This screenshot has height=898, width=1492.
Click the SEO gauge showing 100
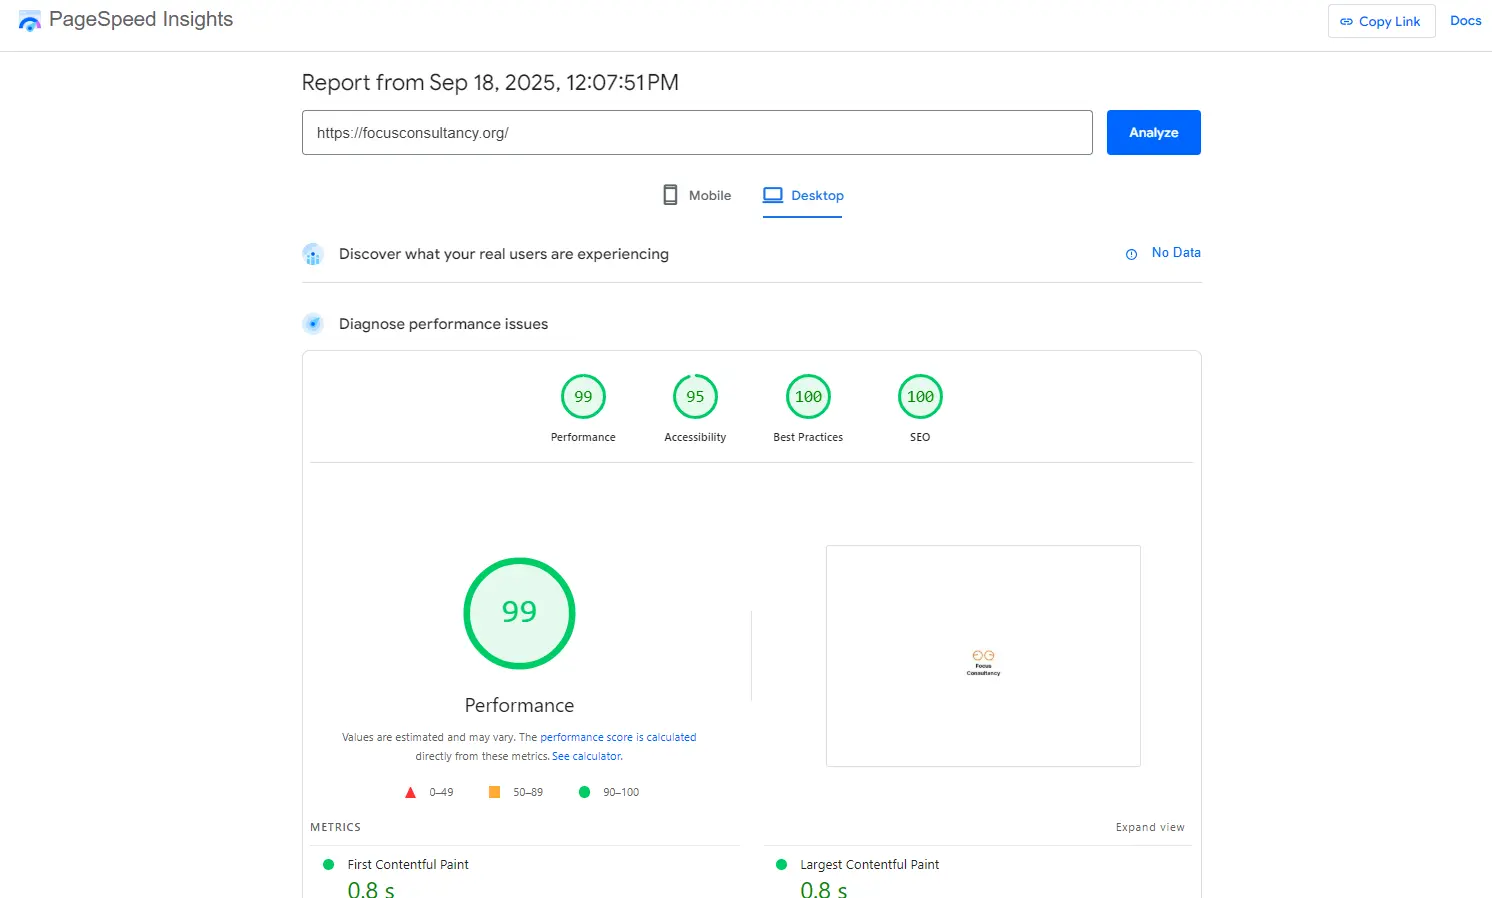click(919, 396)
